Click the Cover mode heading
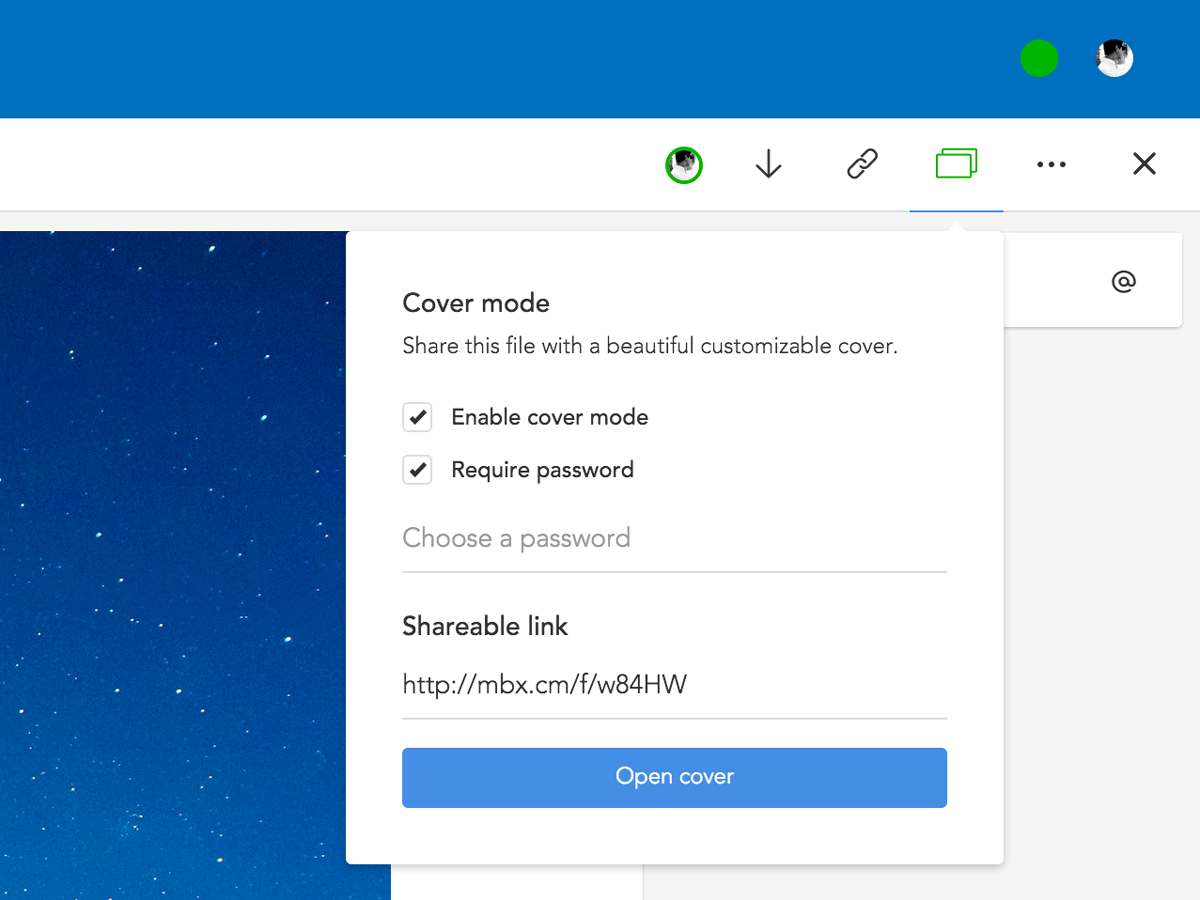 (476, 303)
